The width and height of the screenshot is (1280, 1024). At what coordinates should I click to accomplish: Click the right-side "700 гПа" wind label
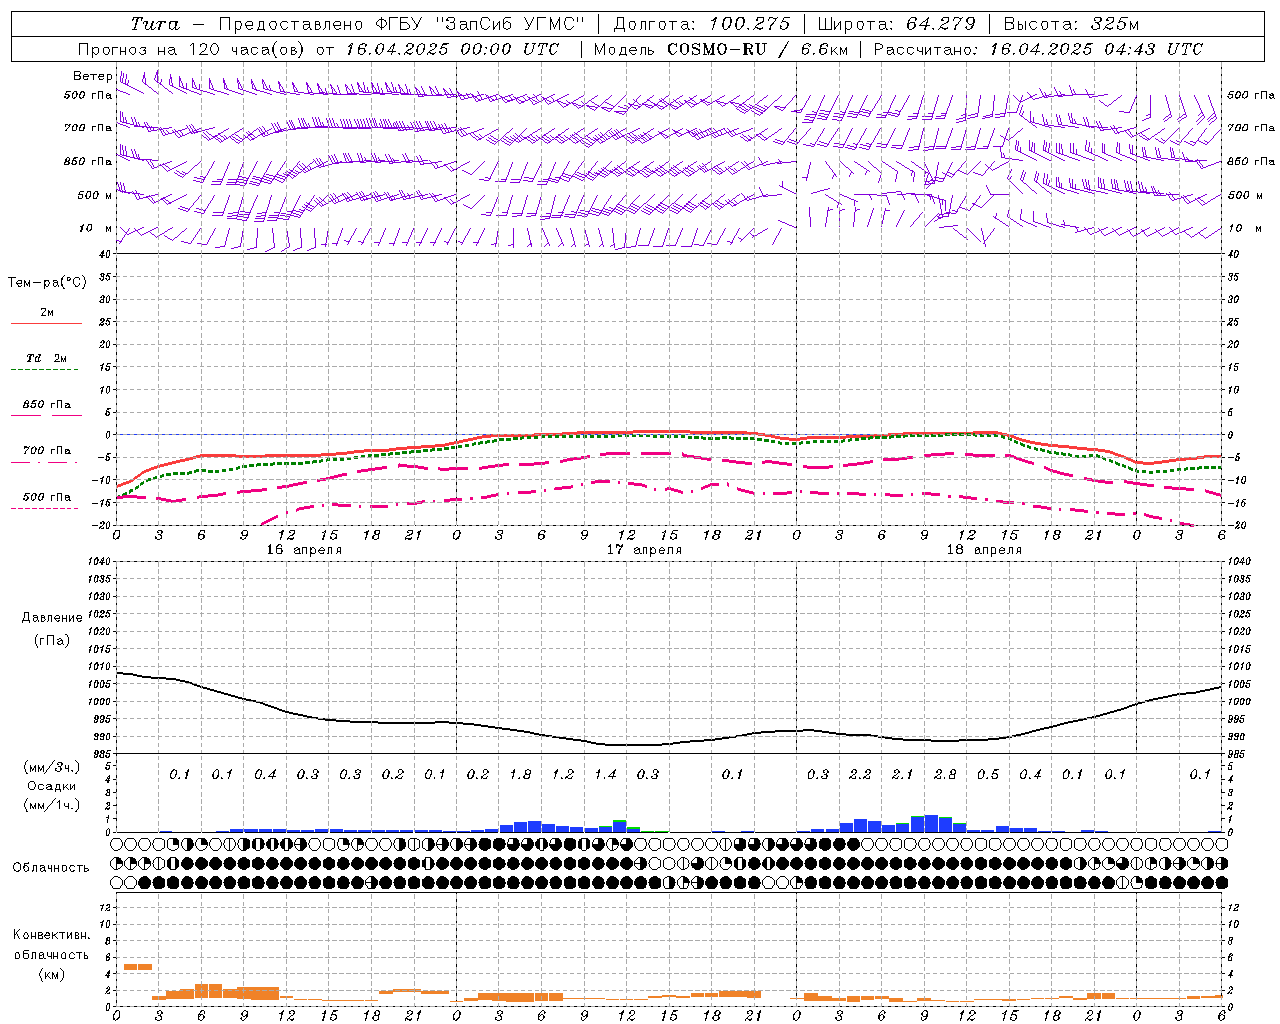coord(1251,128)
